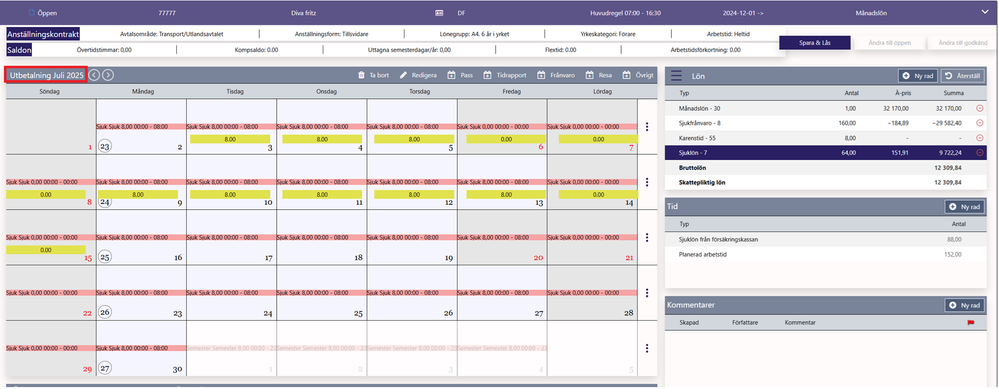Add a Resa travel entry
Viewport: 998px width, 389px height.
599,75
